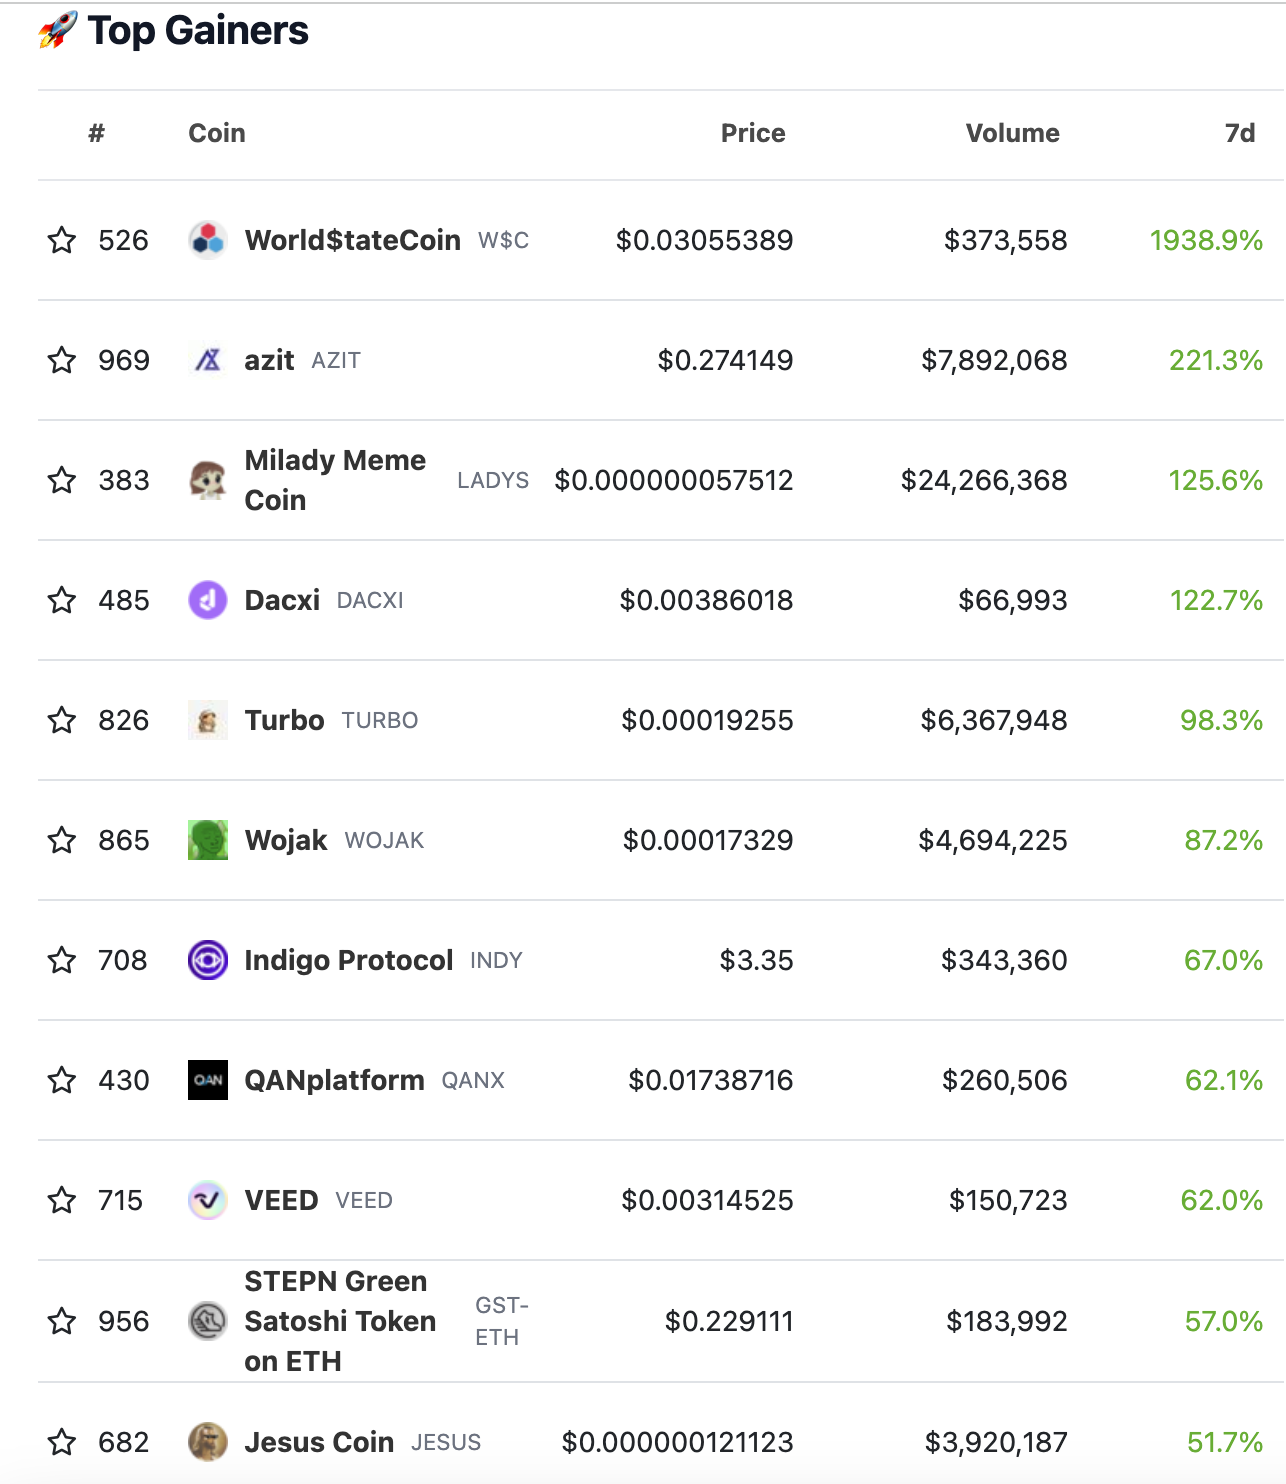This screenshot has height=1484, width=1286.
Task: Click the Indigo Protocol eye logo
Action: click(x=208, y=960)
